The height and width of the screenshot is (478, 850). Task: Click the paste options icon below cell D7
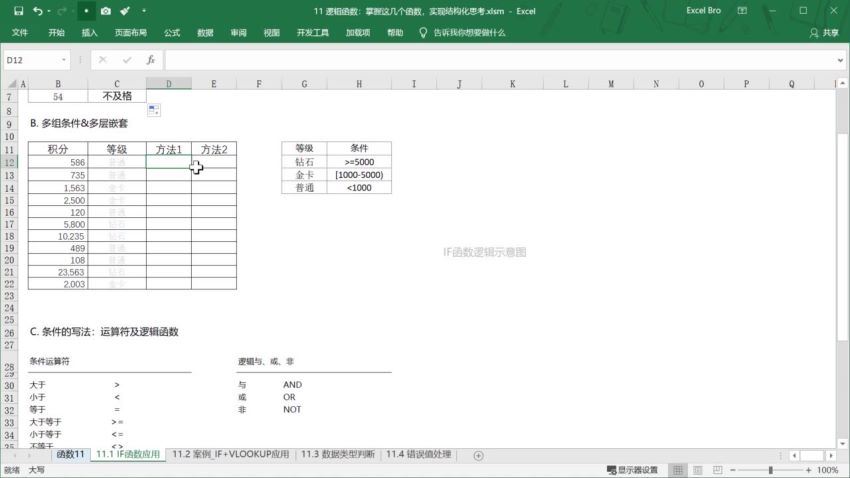(x=153, y=109)
